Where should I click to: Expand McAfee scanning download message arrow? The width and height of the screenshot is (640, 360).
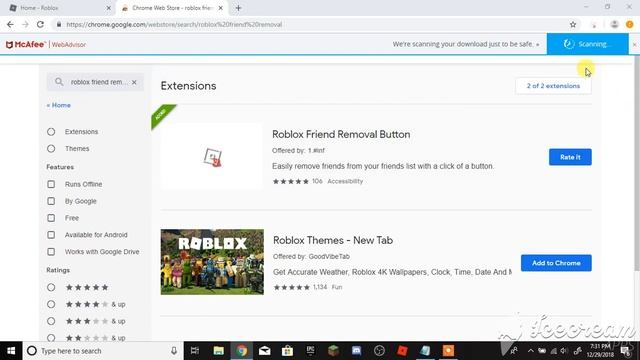point(538,44)
